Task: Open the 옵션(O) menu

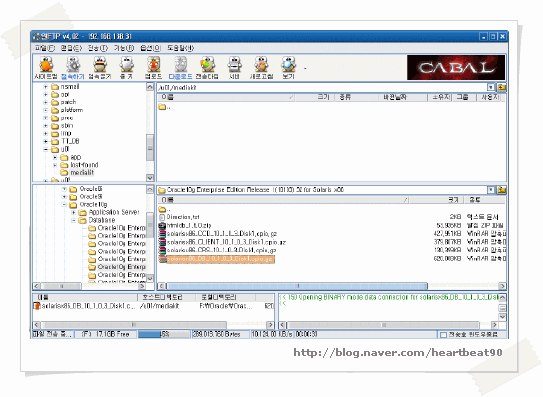Action: [x=150, y=48]
